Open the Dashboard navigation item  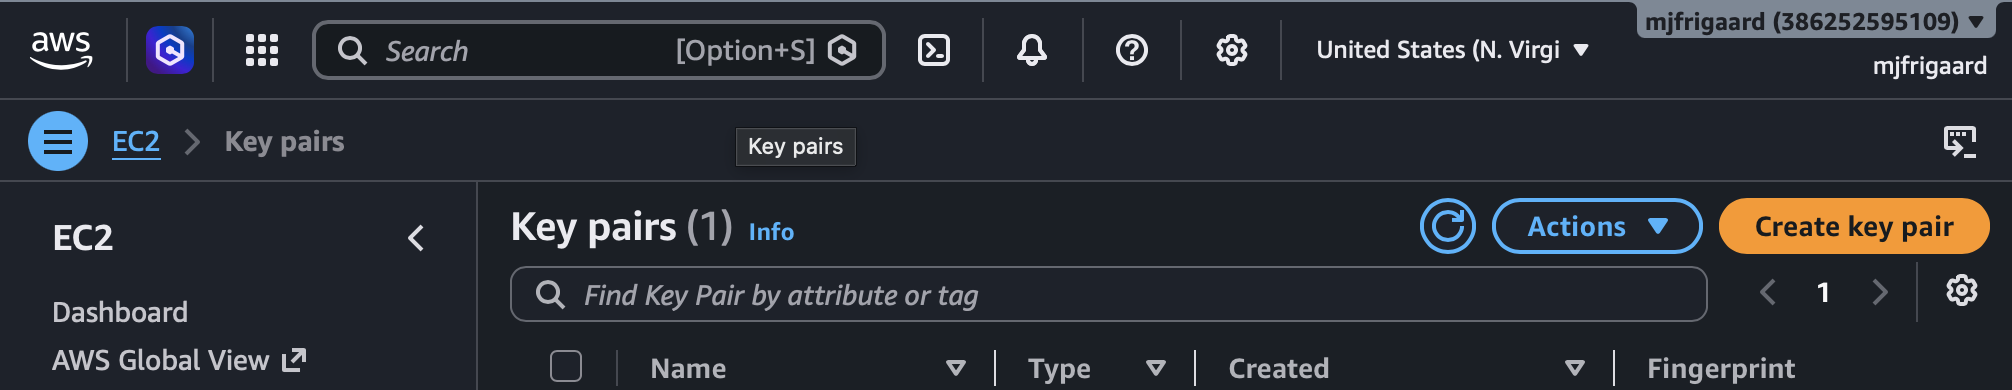pyautogui.click(x=120, y=312)
